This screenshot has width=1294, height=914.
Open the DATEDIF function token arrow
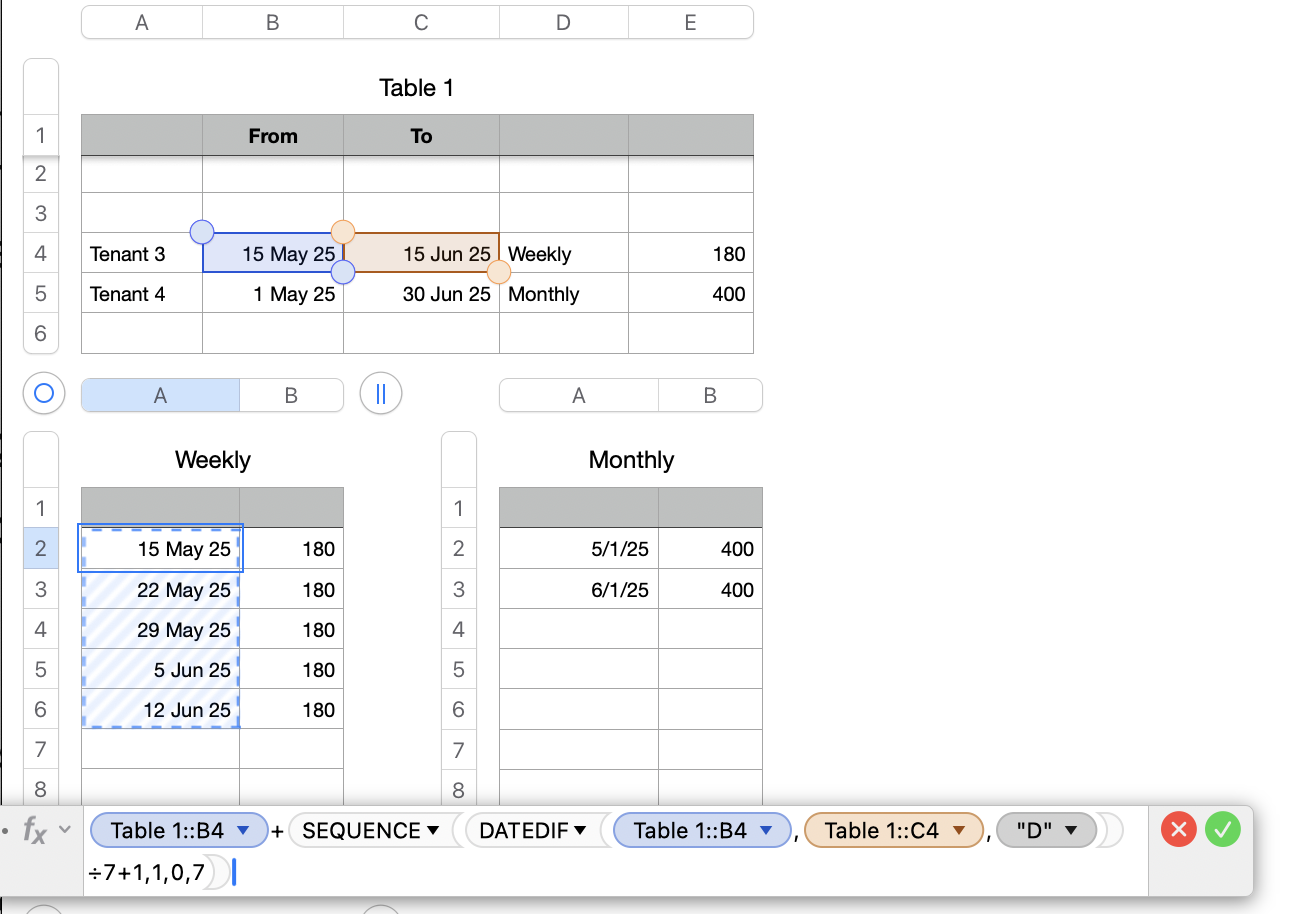click(x=580, y=831)
